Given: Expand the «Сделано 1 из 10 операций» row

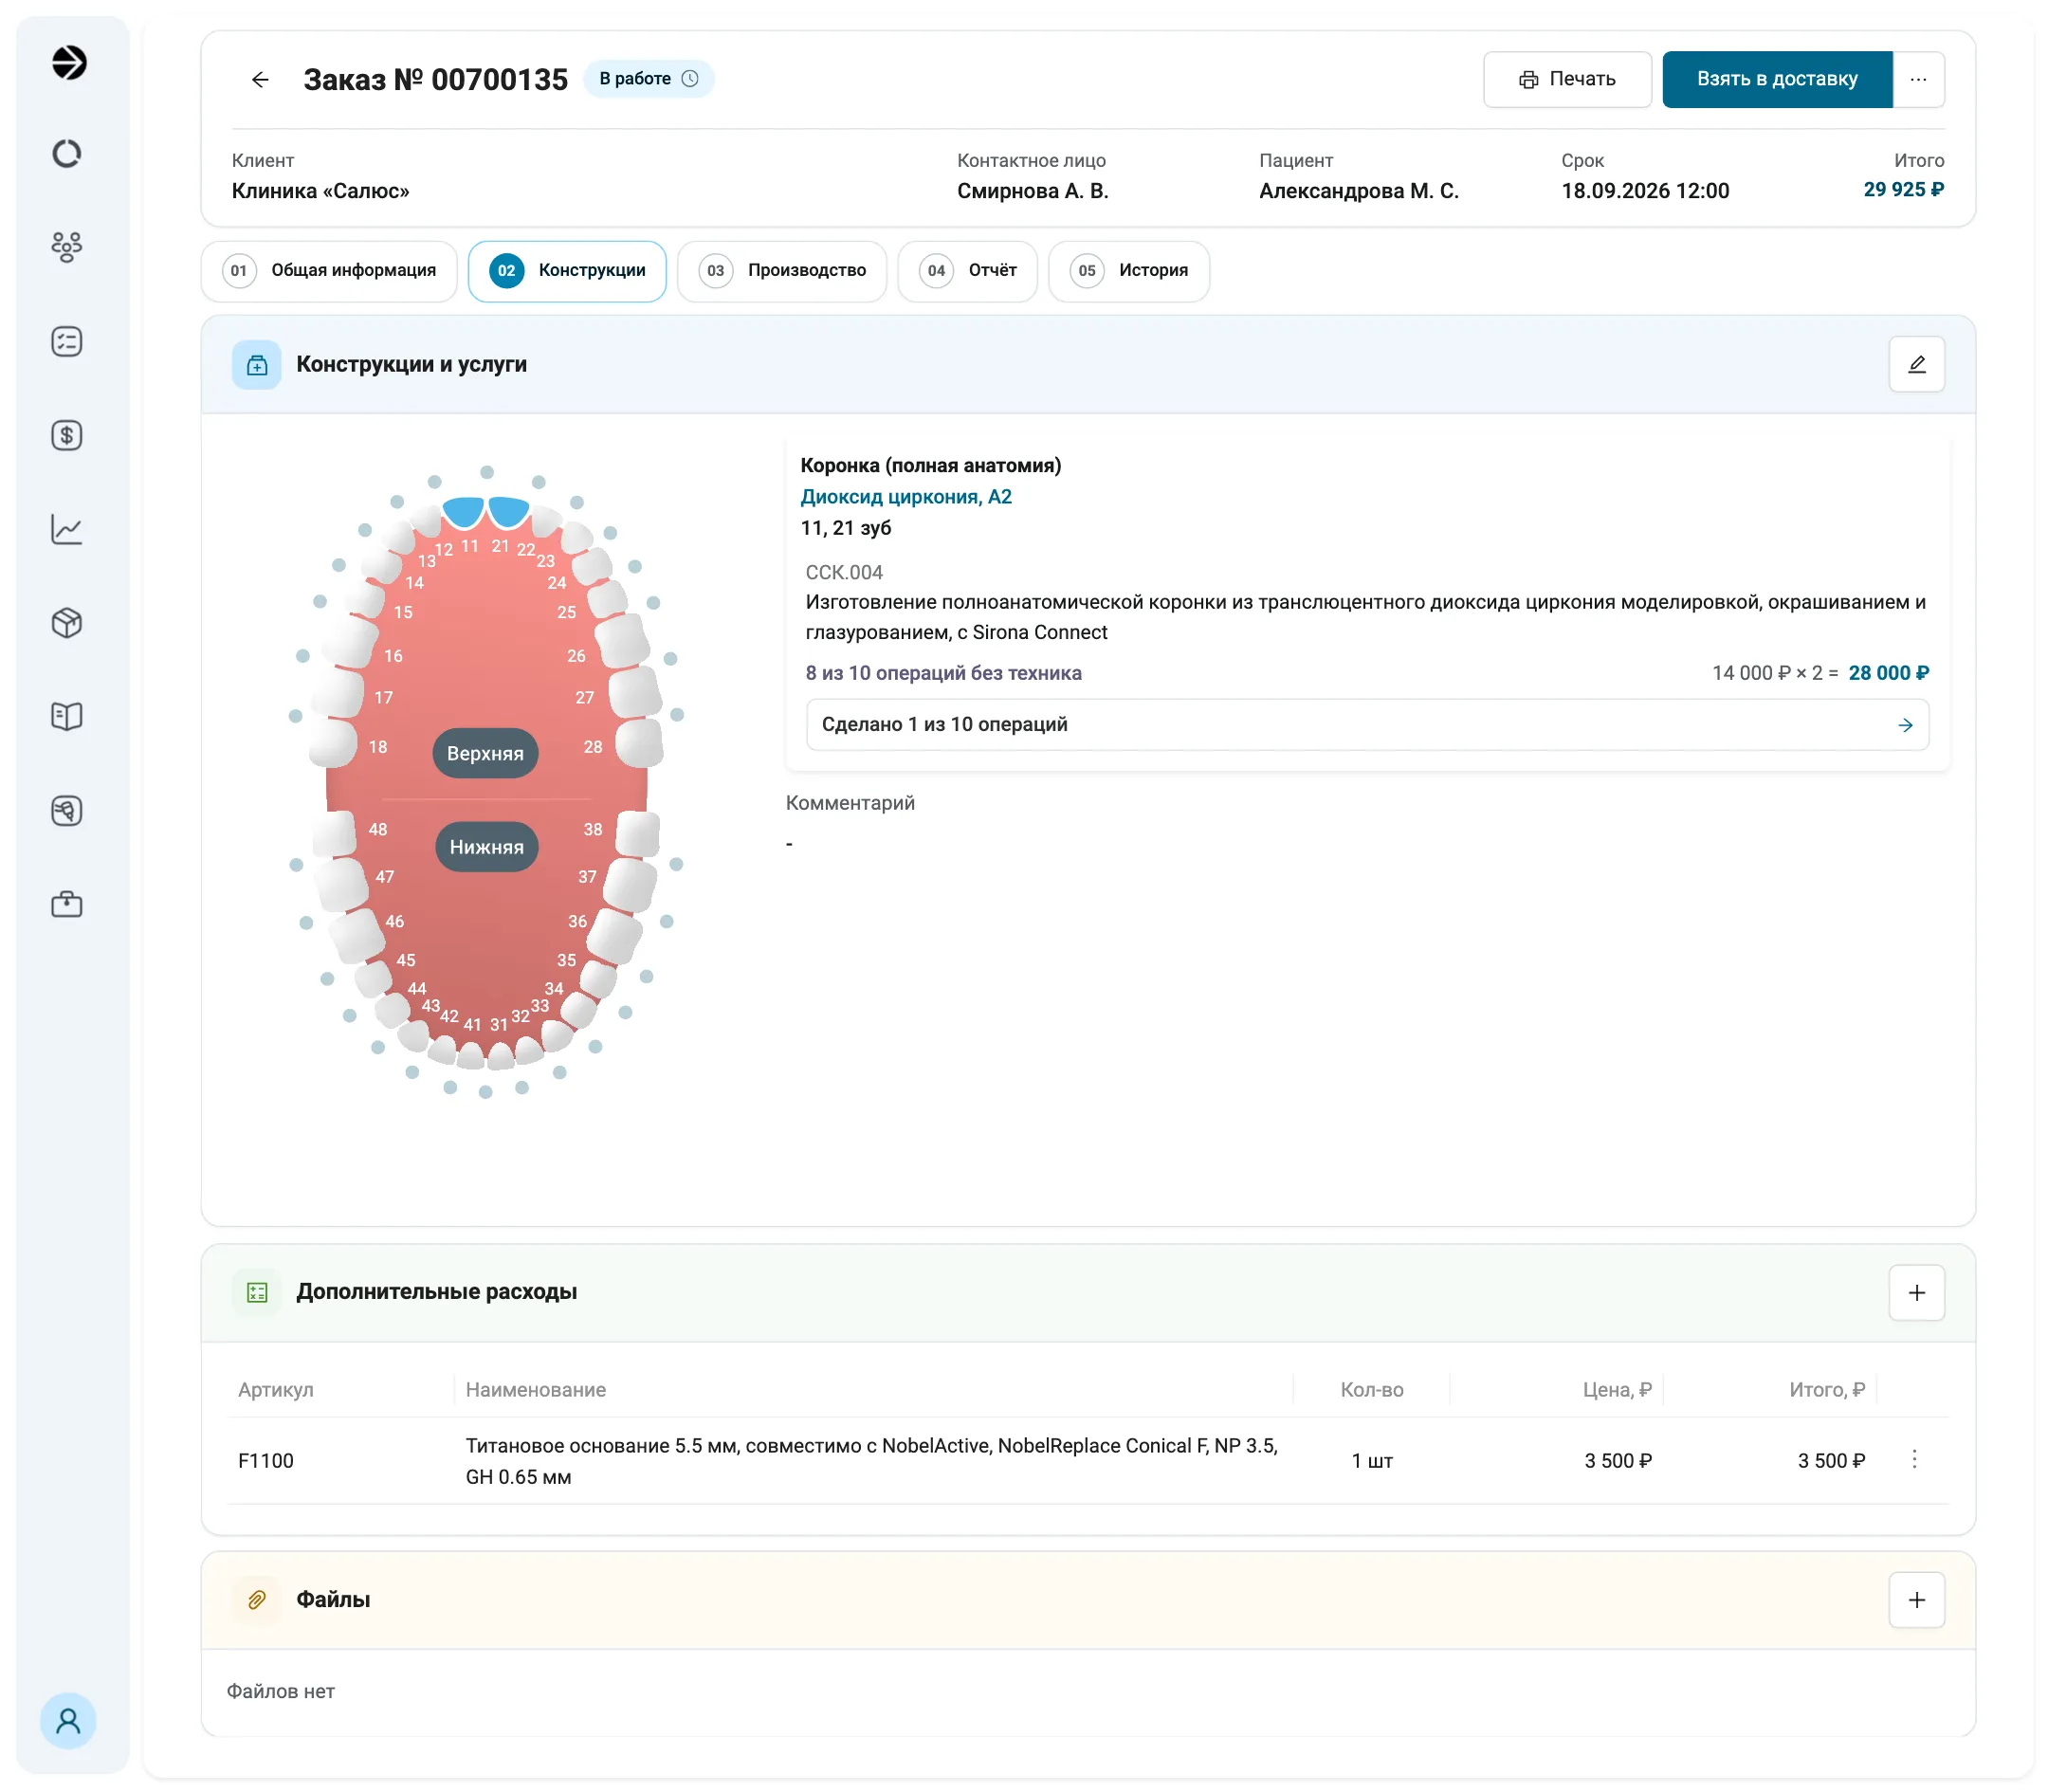Looking at the screenshot, I should [x=1367, y=724].
